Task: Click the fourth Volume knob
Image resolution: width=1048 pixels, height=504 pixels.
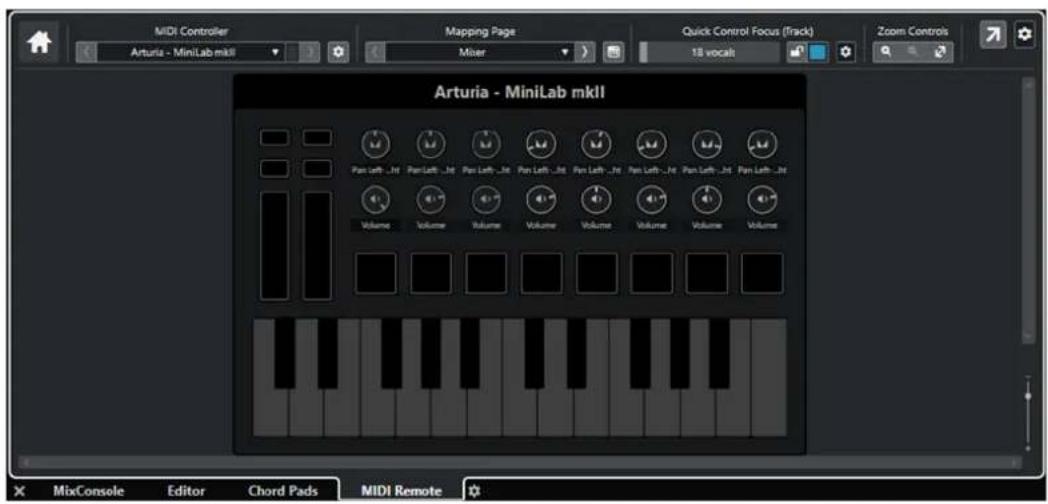Action: tap(540, 199)
